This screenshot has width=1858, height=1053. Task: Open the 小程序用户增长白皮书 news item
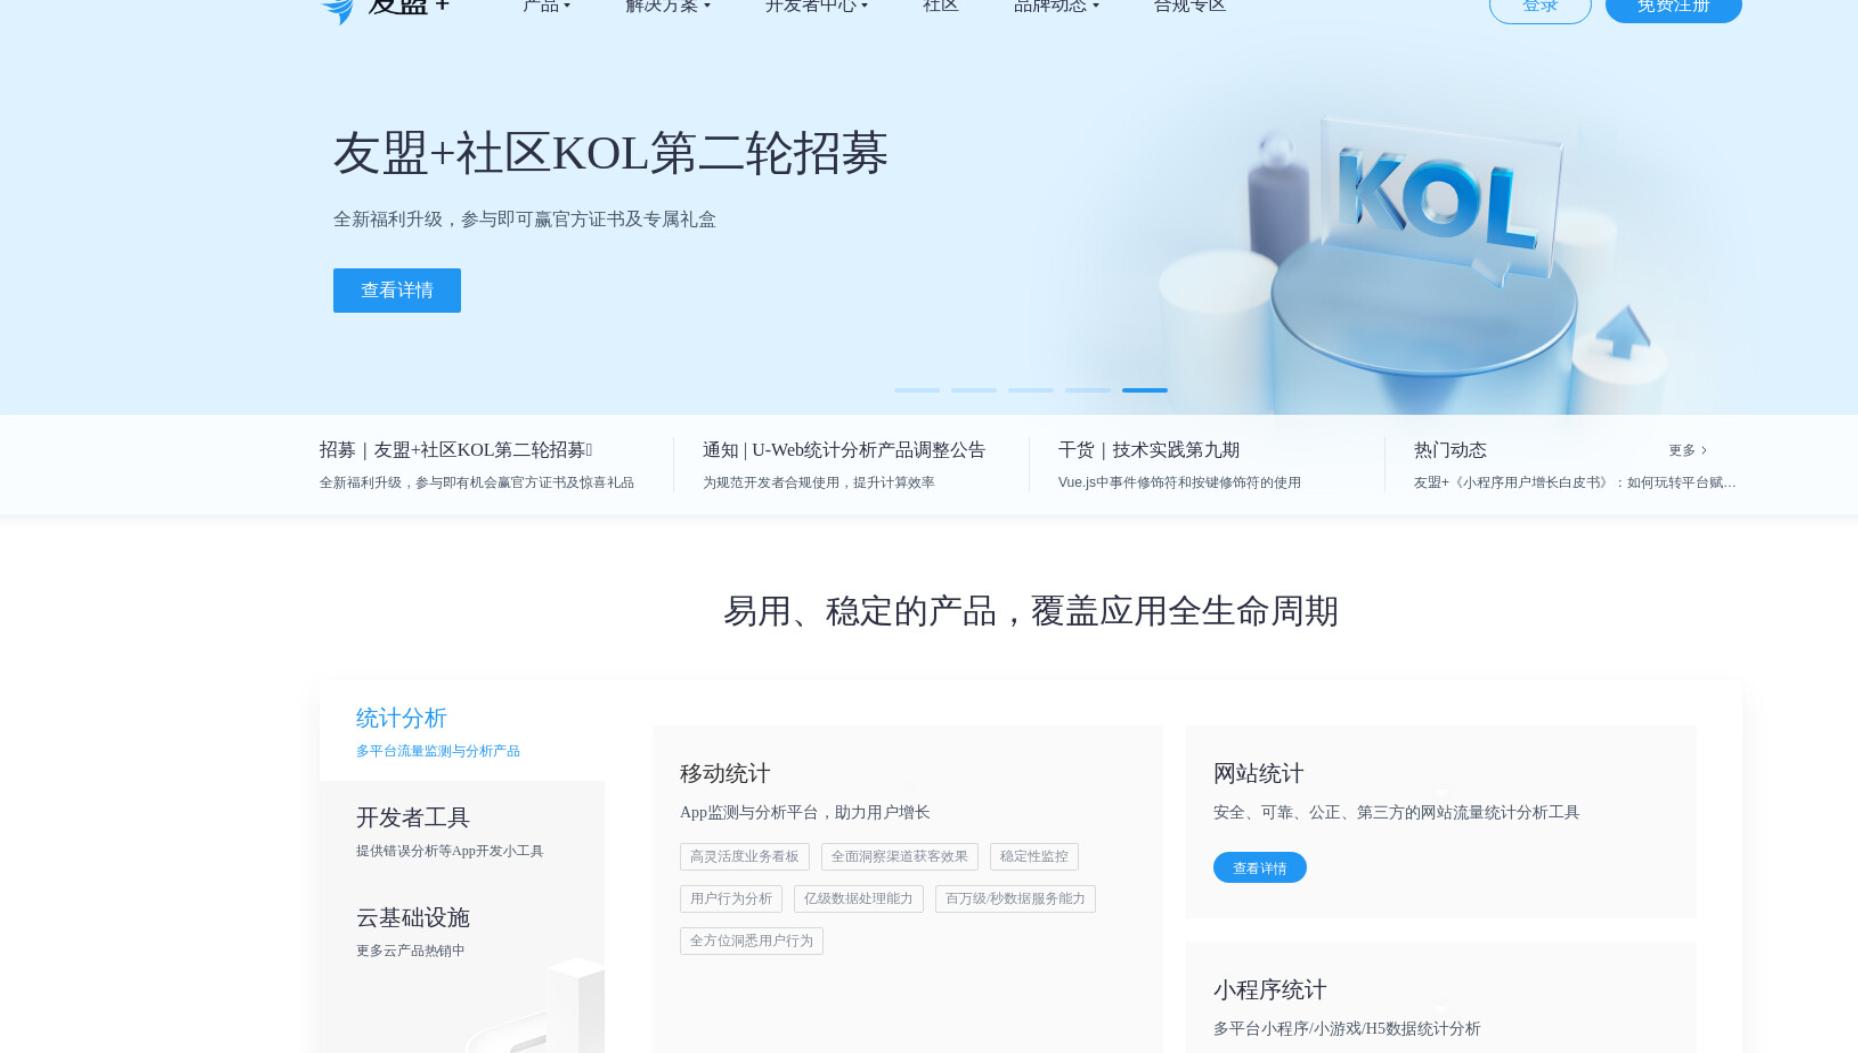(1574, 482)
